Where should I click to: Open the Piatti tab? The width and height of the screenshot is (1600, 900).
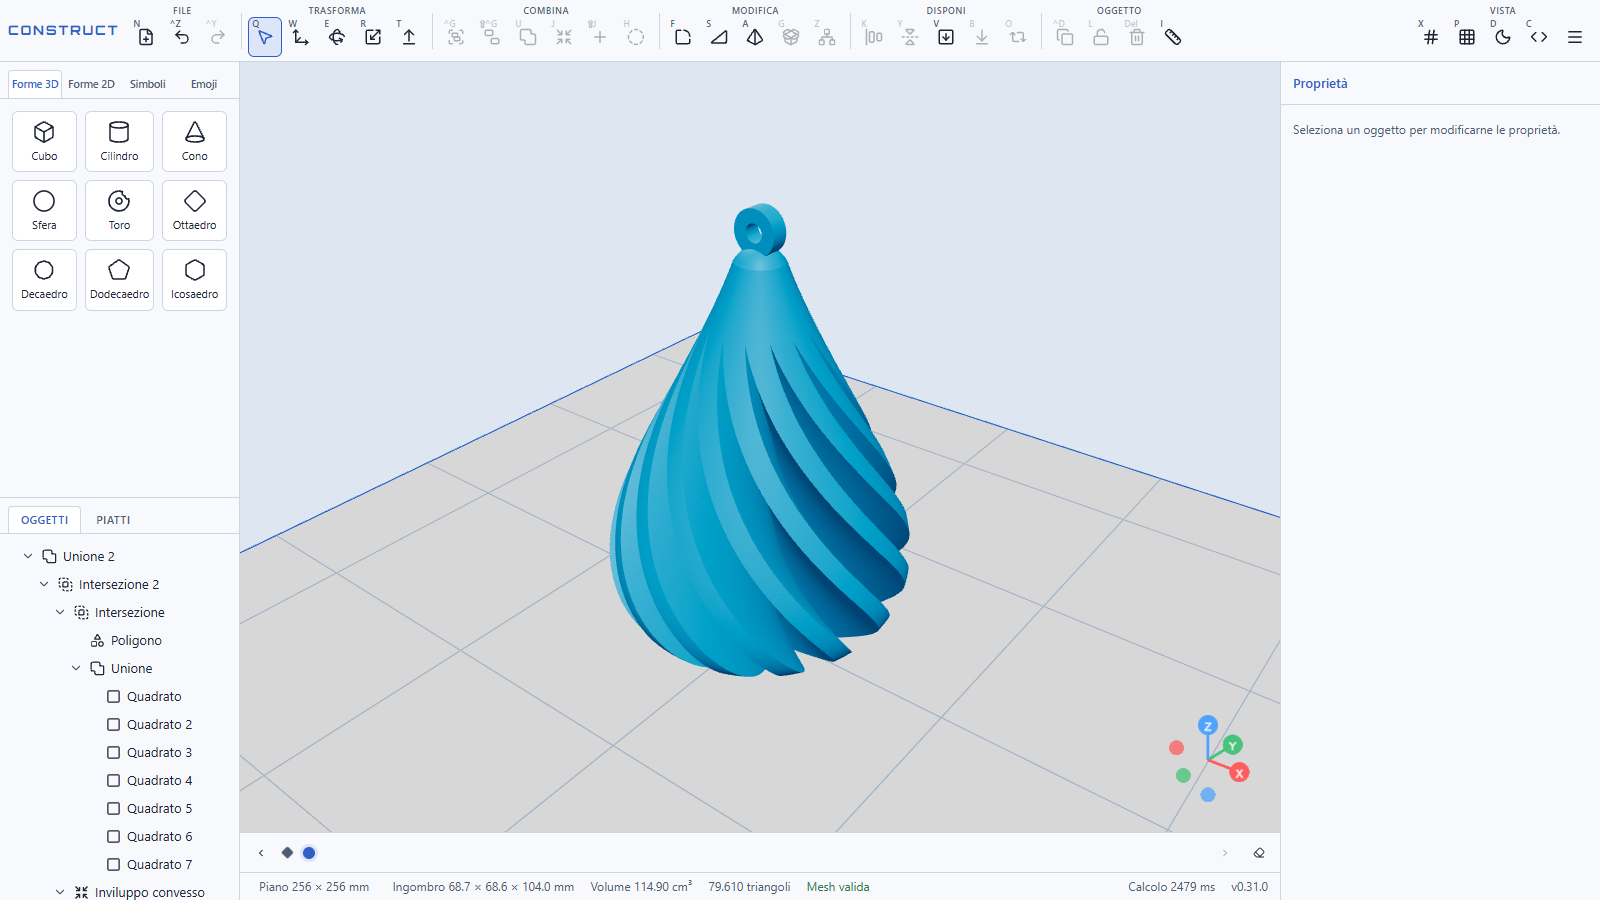[x=113, y=520]
